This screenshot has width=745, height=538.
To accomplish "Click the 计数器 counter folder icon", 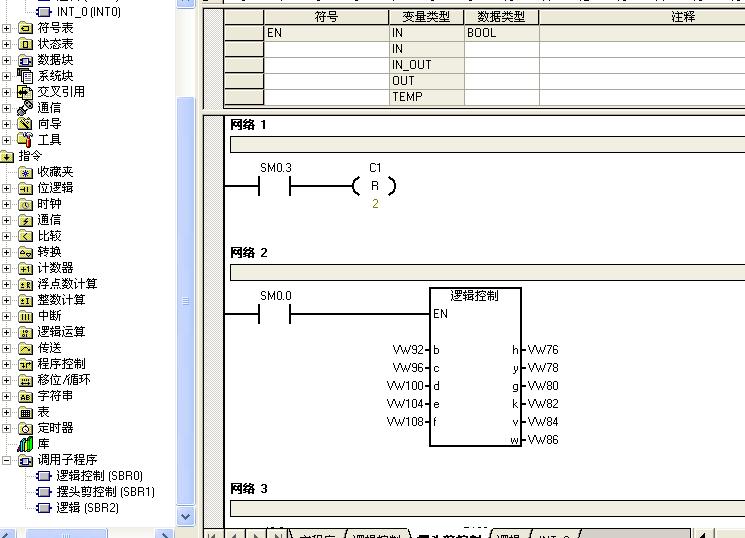I will [x=26, y=268].
